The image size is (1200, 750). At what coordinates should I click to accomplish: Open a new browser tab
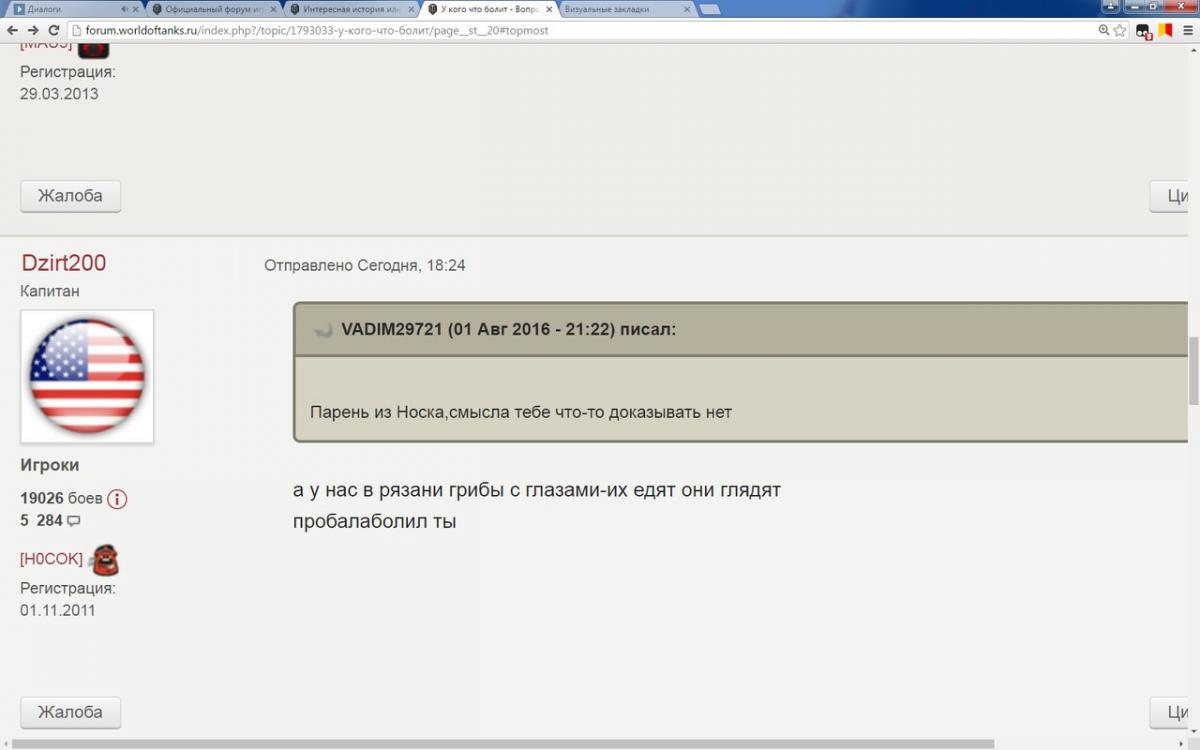(710, 9)
